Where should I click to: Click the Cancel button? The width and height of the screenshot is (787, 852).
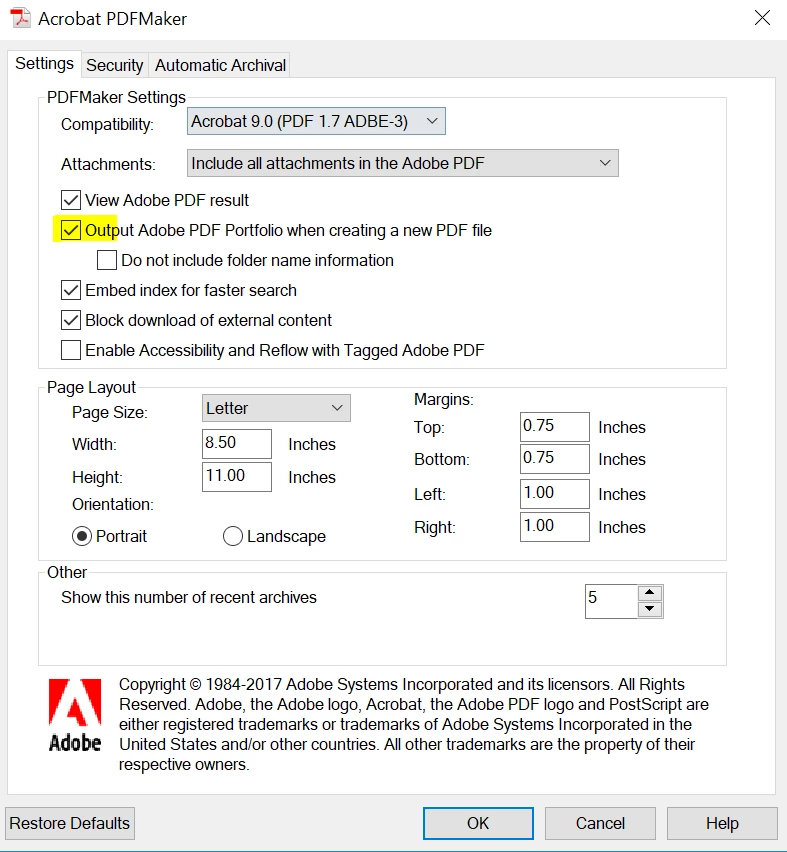(x=600, y=823)
